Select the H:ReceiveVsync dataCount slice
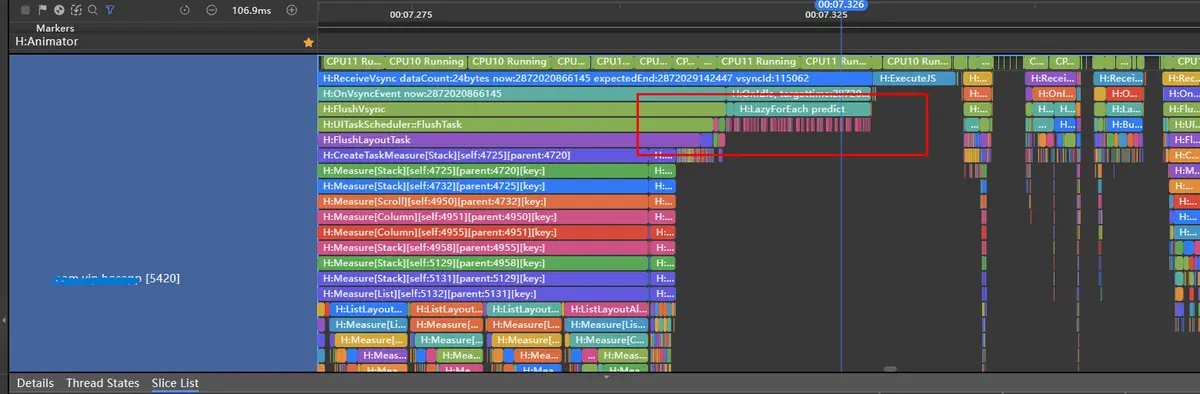1200x394 pixels. [596, 78]
